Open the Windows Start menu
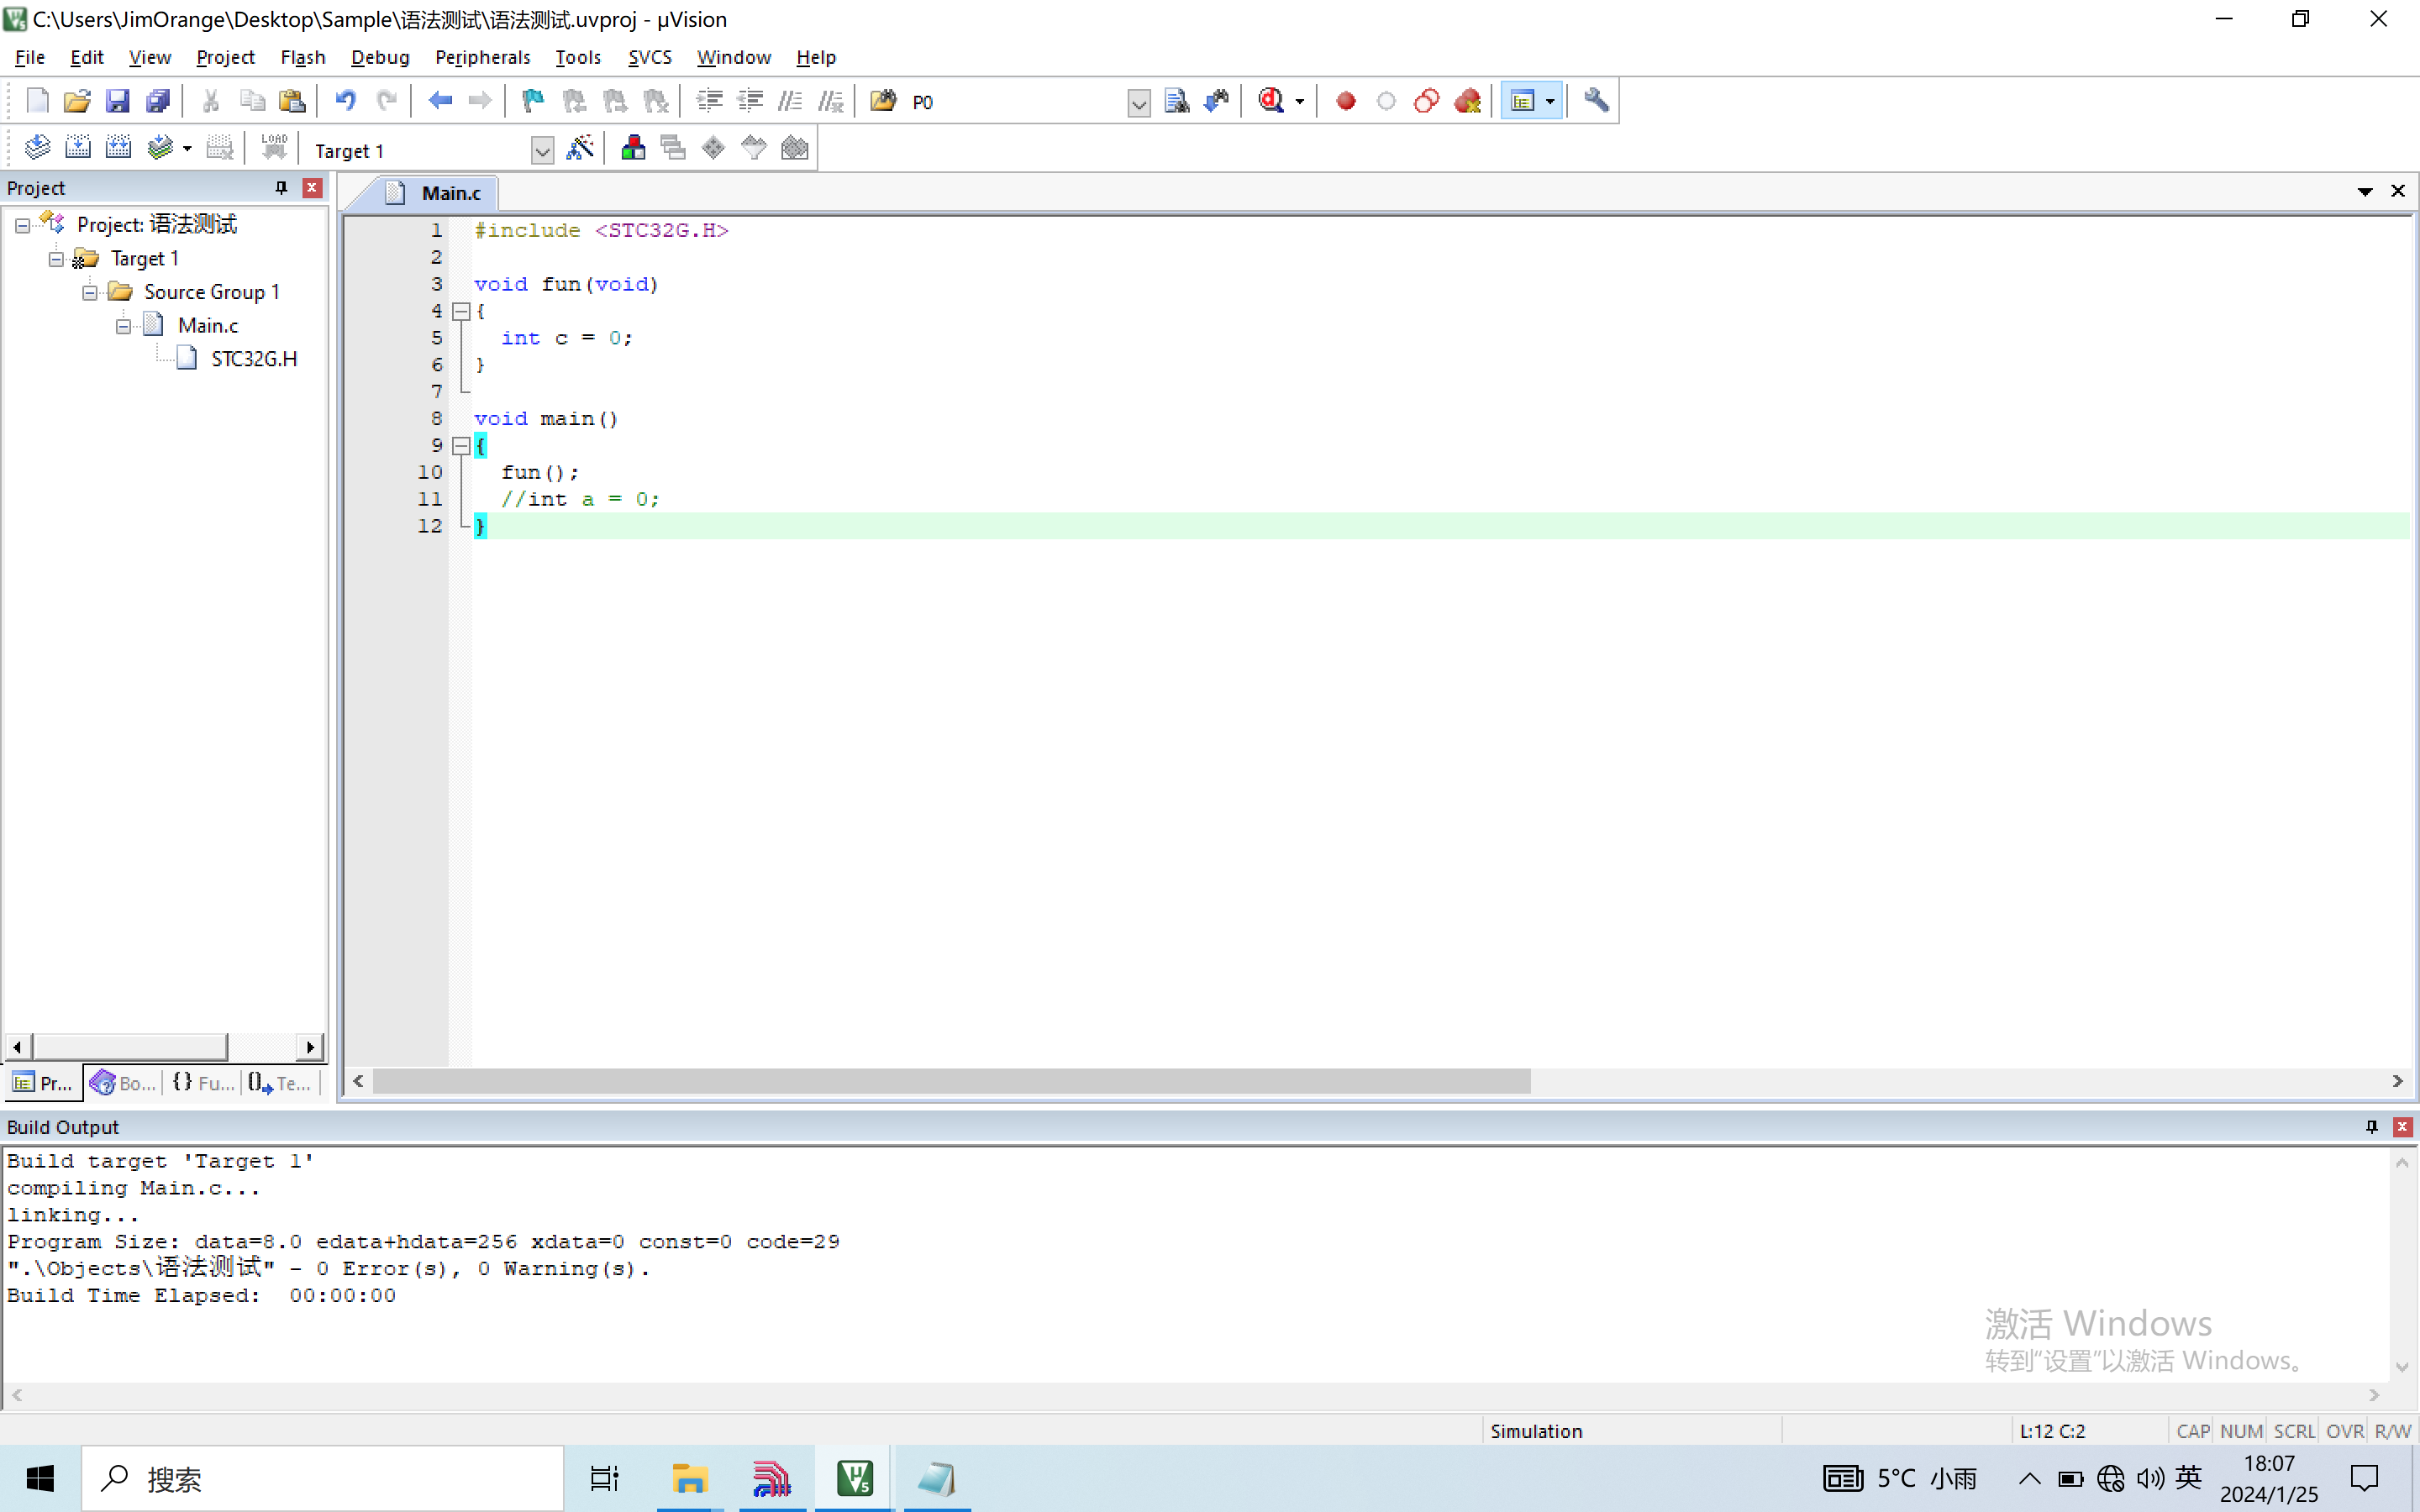The height and width of the screenshot is (1512, 2420). 40,1478
